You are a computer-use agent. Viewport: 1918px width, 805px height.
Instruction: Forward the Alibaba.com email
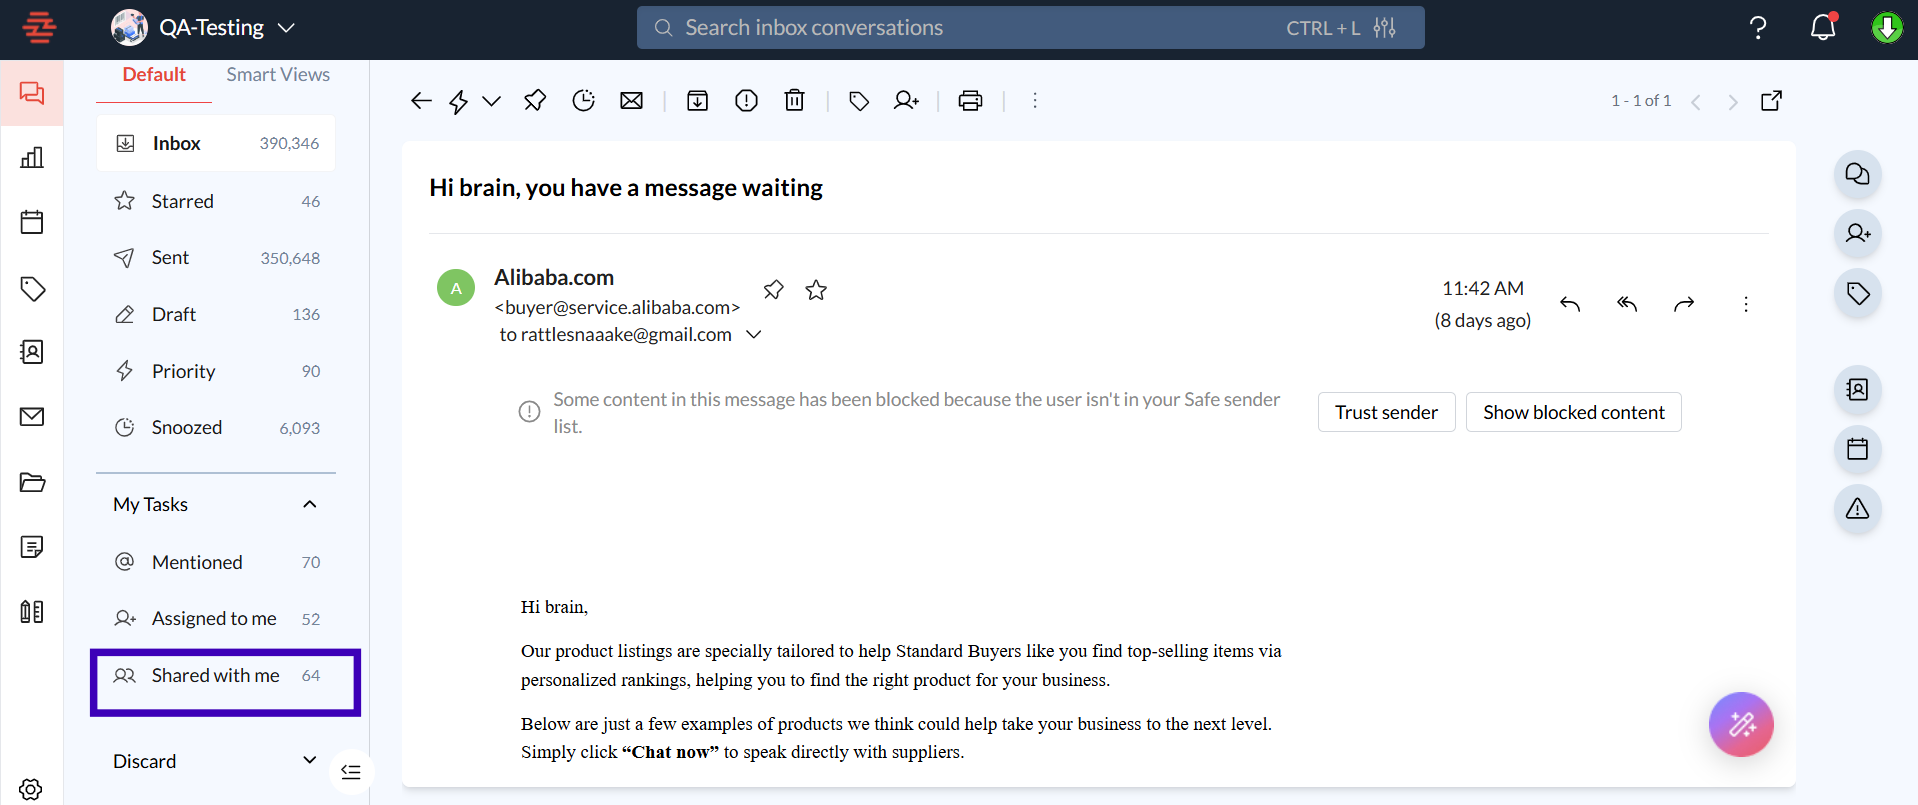pyautogui.click(x=1684, y=304)
